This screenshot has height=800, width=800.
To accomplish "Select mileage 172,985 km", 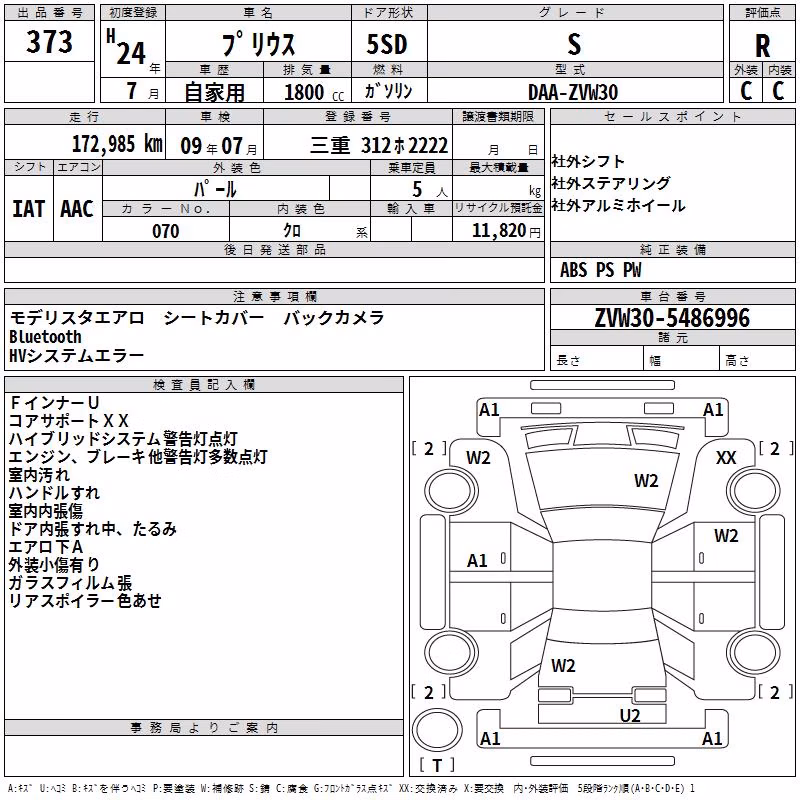I will pyautogui.click(x=117, y=144).
